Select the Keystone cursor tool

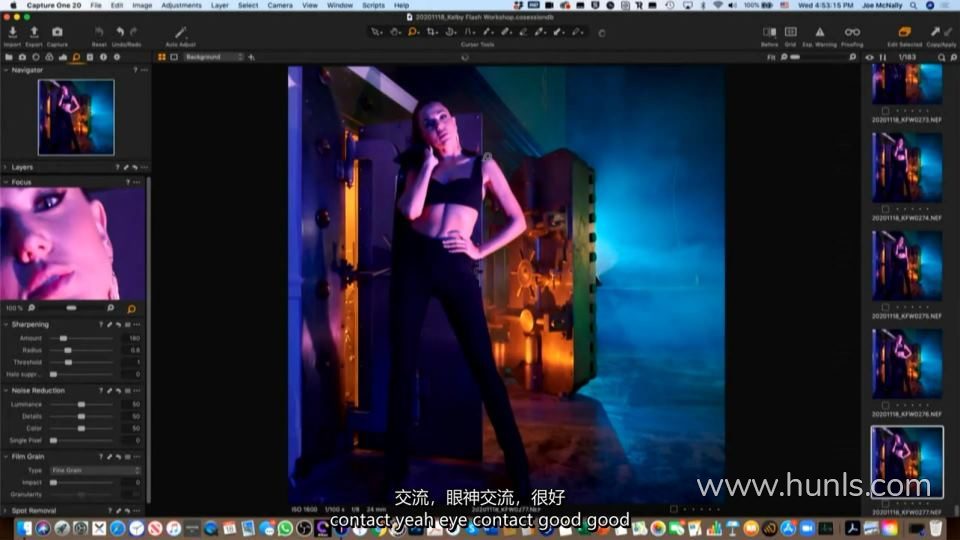pyautogui.click(x=469, y=32)
